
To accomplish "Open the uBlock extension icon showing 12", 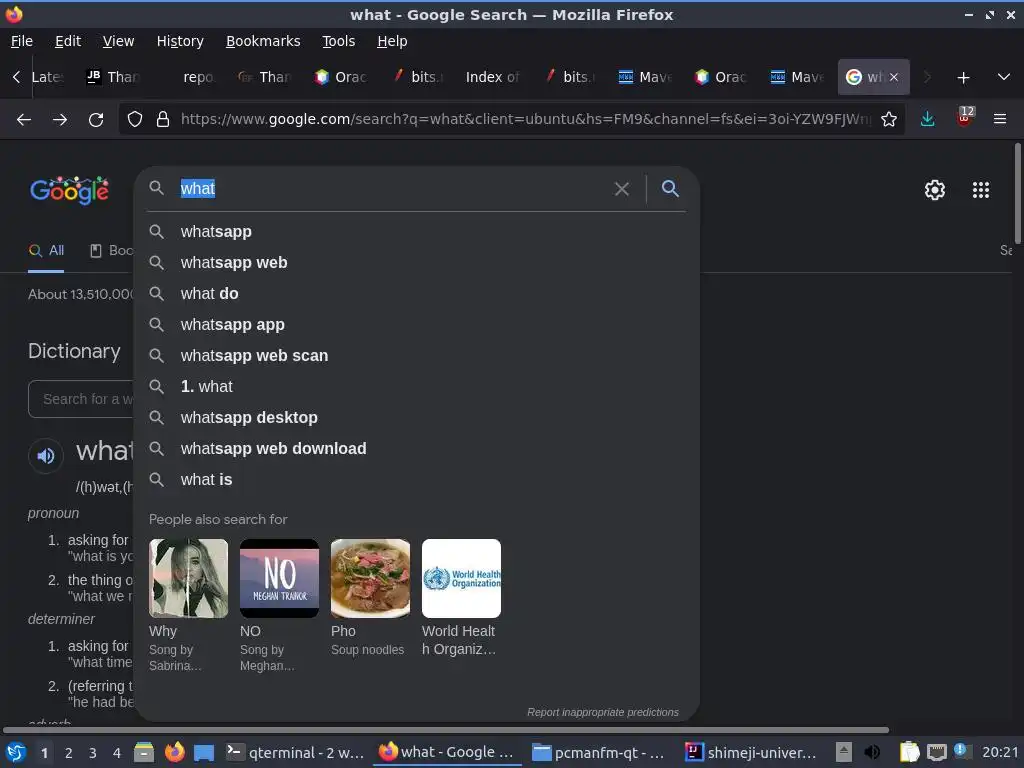I will [964, 118].
